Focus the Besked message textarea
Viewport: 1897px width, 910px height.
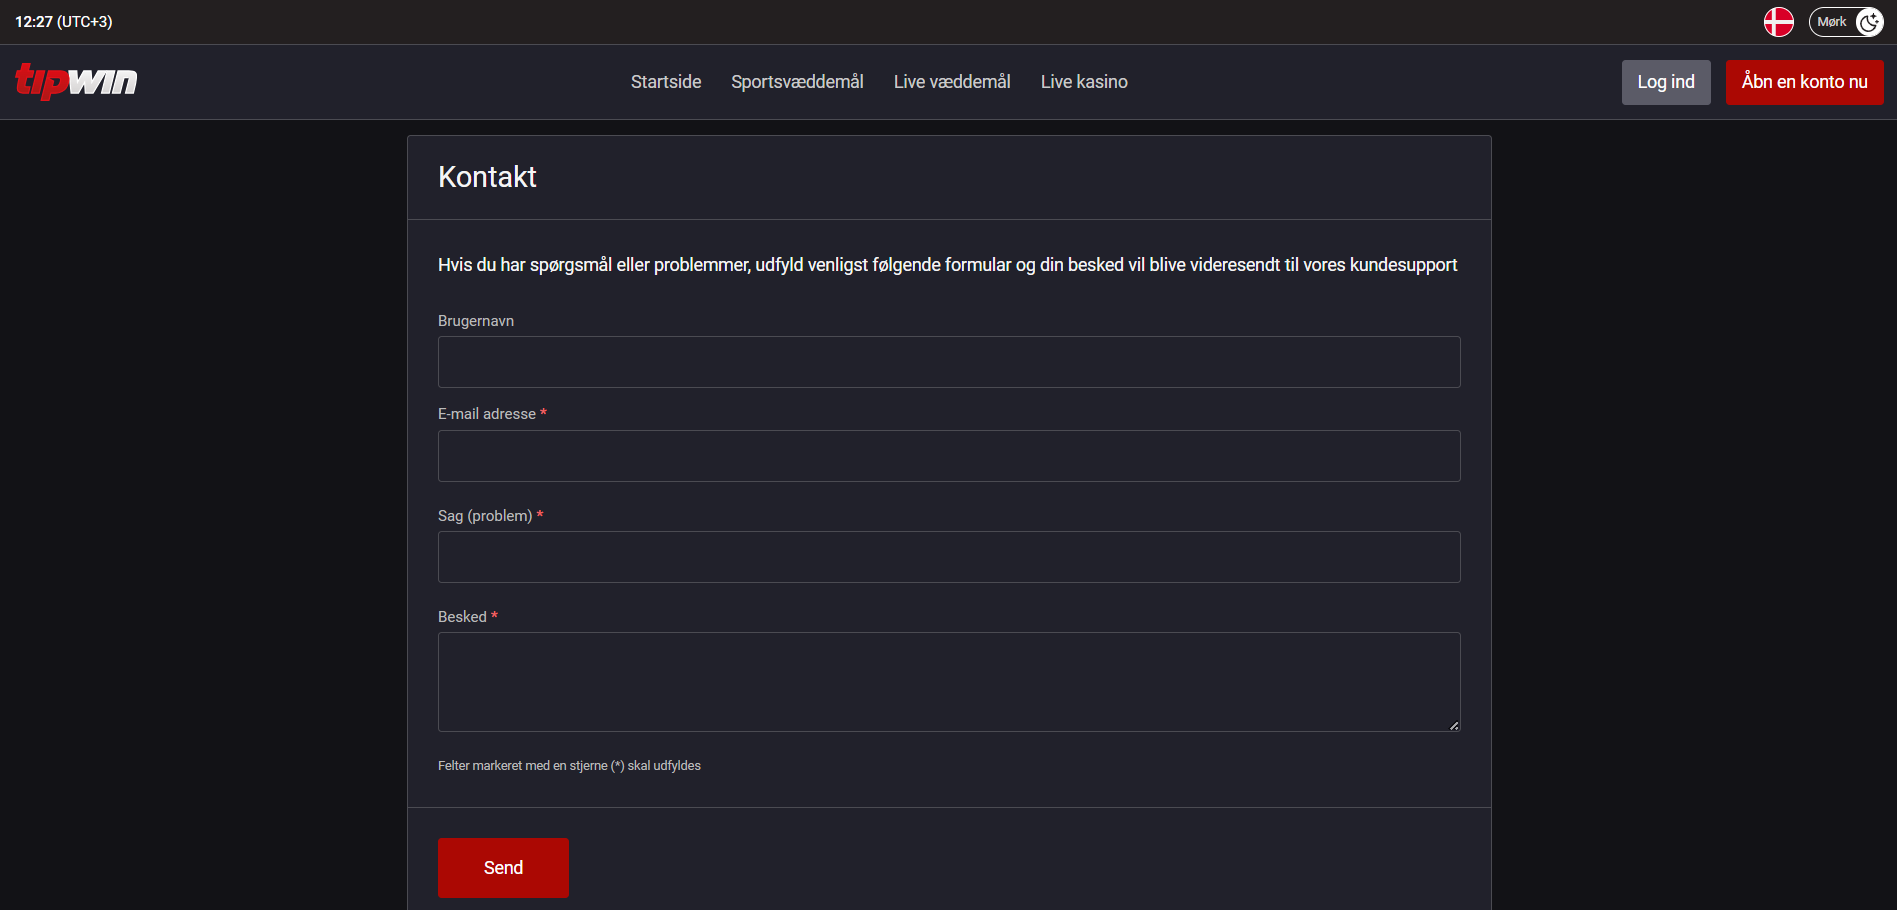click(x=949, y=682)
